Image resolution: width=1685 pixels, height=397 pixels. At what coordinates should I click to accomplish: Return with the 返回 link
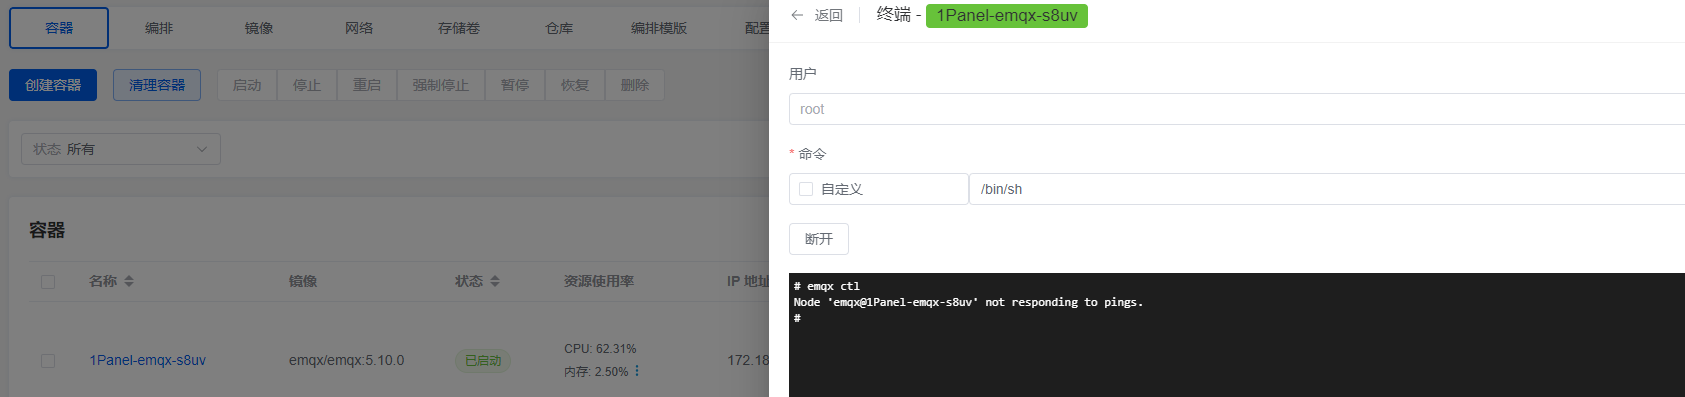tap(828, 15)
